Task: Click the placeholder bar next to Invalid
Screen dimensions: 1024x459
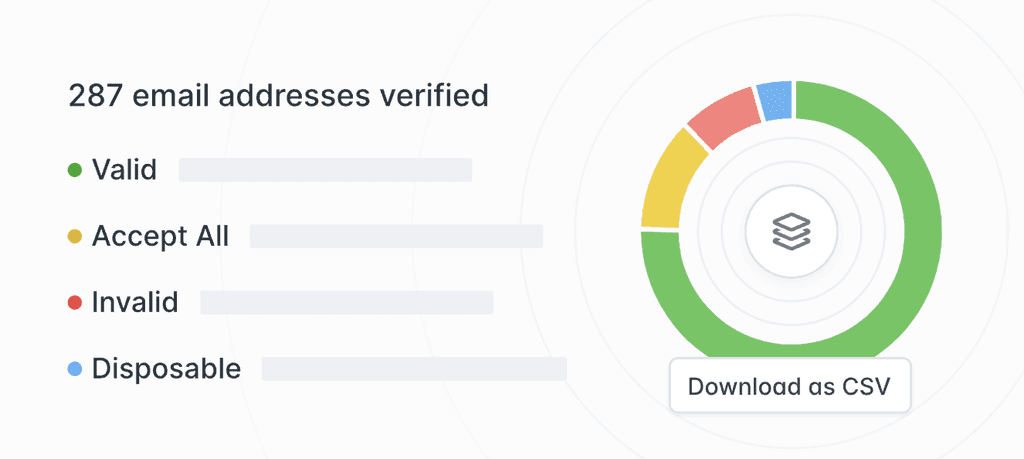Action: click(x=347, y=302)
